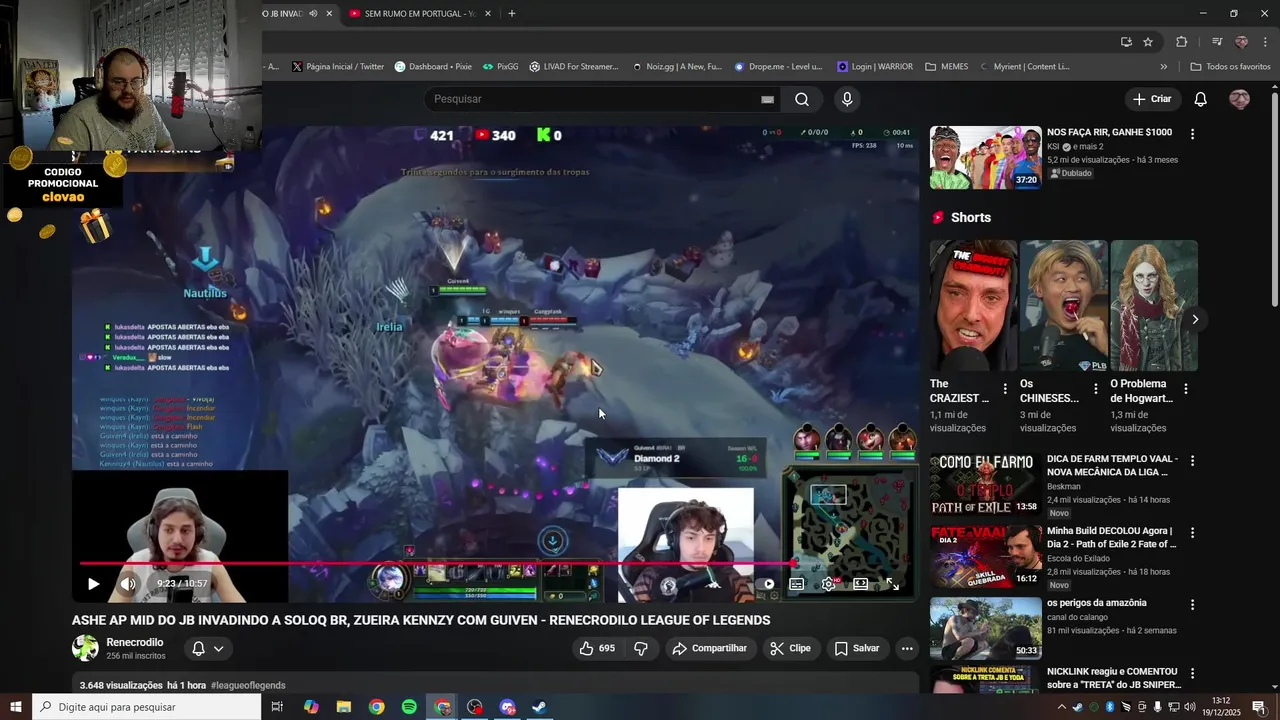
Task: Open options for 'Minha Build DECOLOU Agora'
Action: coord(1192,533)
